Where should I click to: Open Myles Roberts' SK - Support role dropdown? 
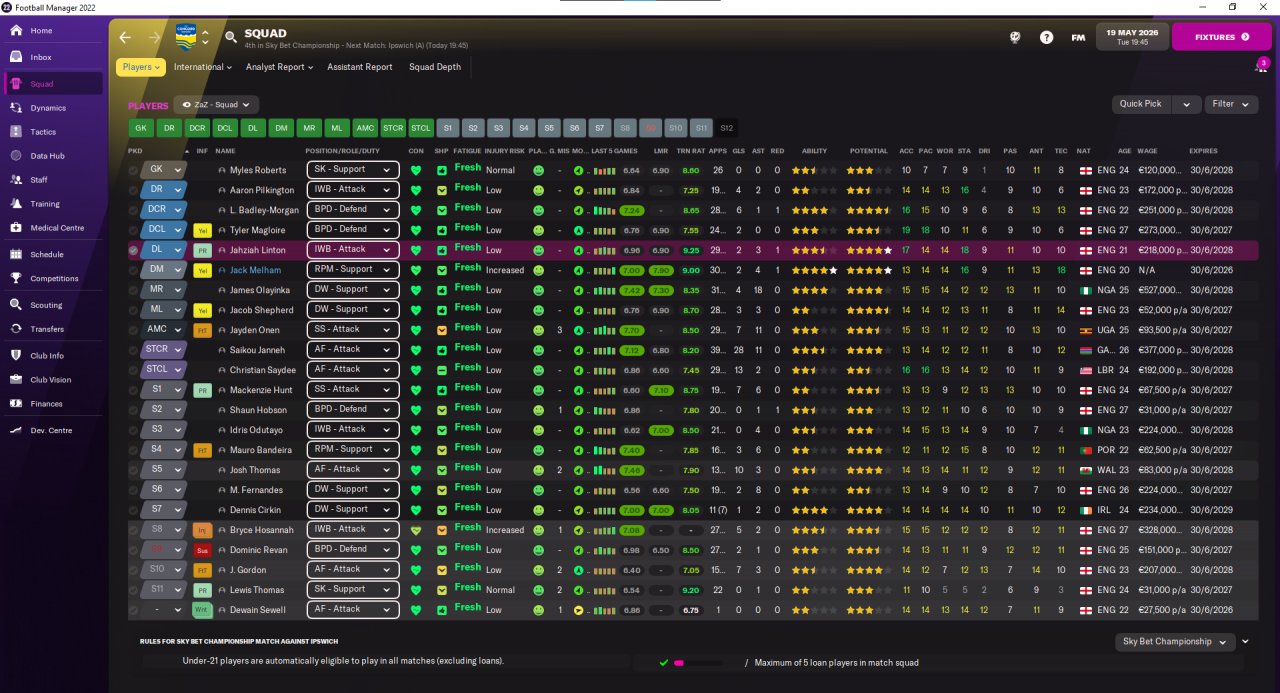(x=353, y=170)
